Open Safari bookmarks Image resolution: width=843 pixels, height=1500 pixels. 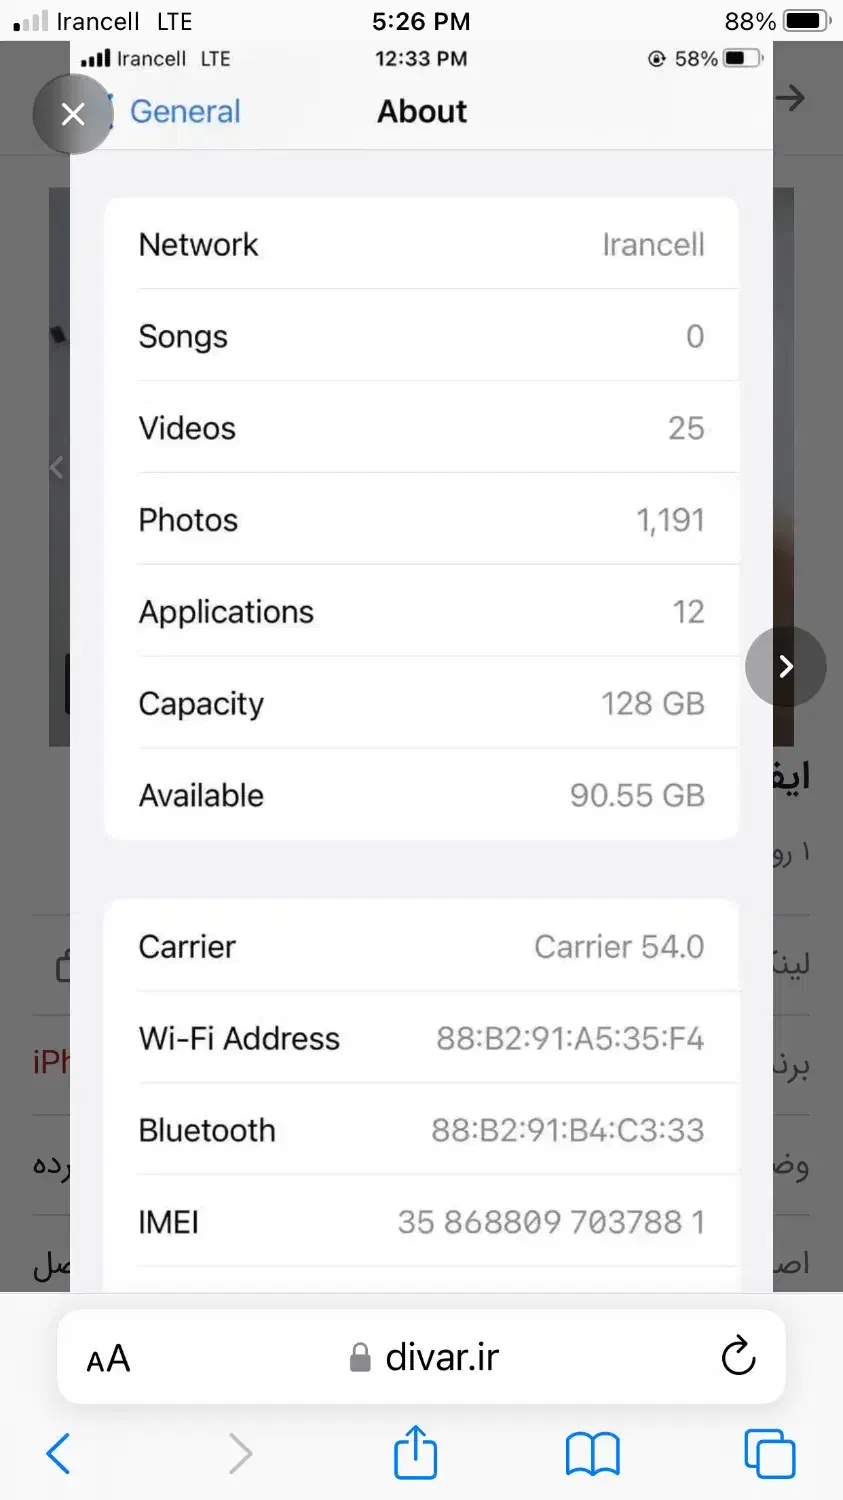coord(593,1454)
